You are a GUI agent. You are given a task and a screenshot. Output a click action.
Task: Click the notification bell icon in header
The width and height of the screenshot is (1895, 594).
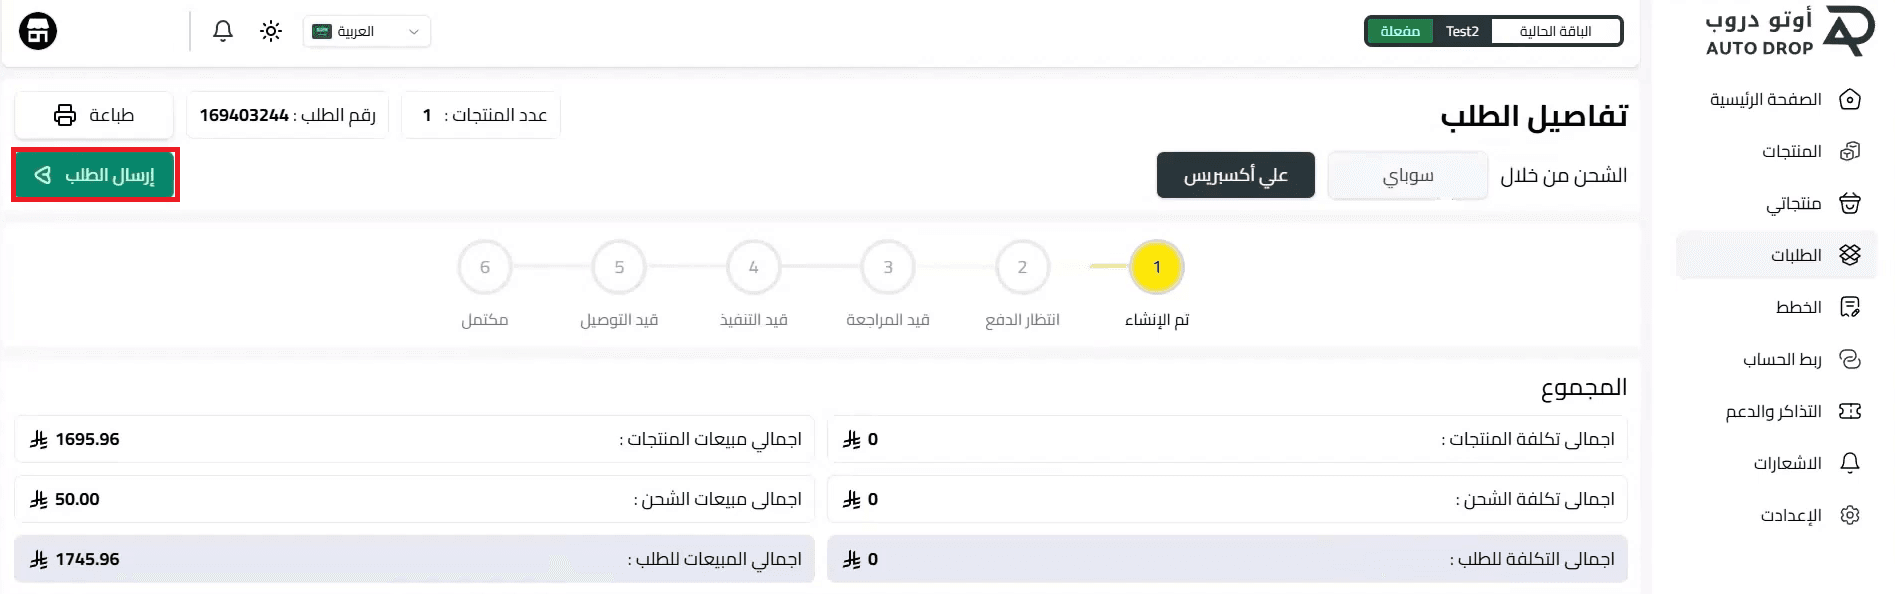[x=223, y=31]
